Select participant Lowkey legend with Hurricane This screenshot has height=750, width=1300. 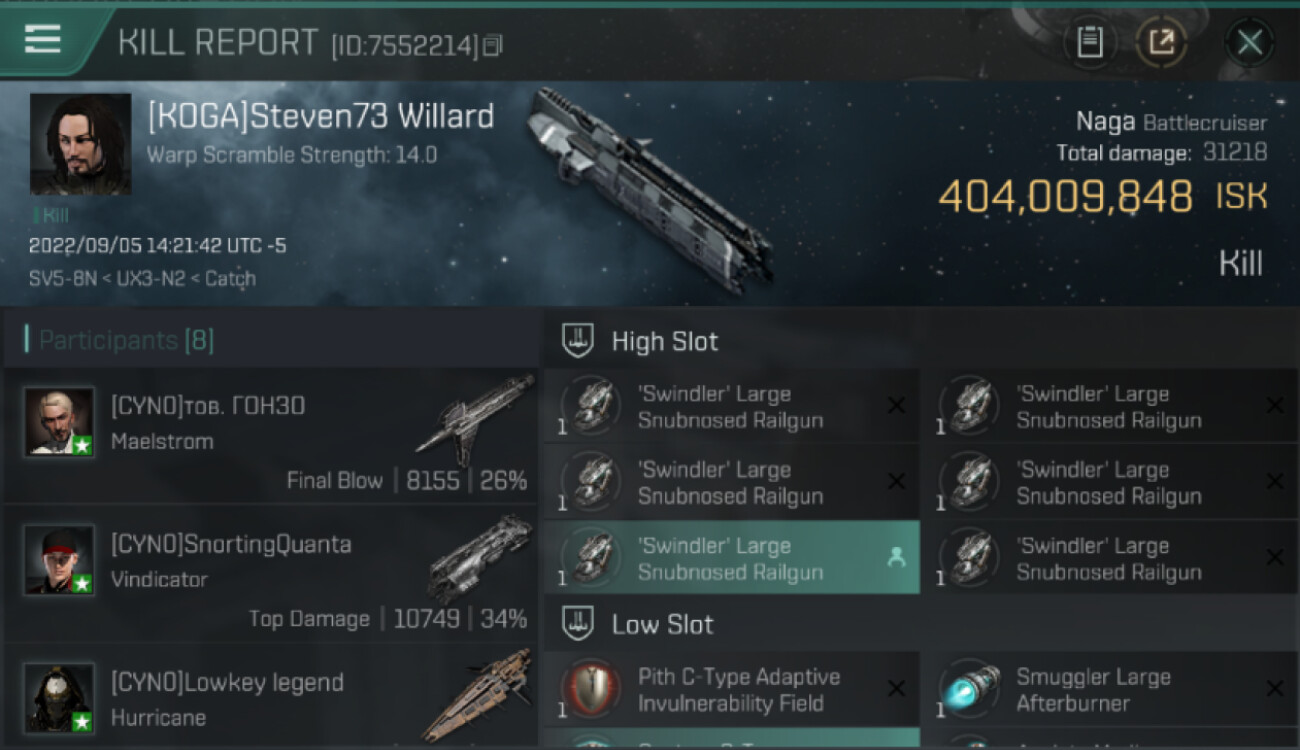pos(271,697)
